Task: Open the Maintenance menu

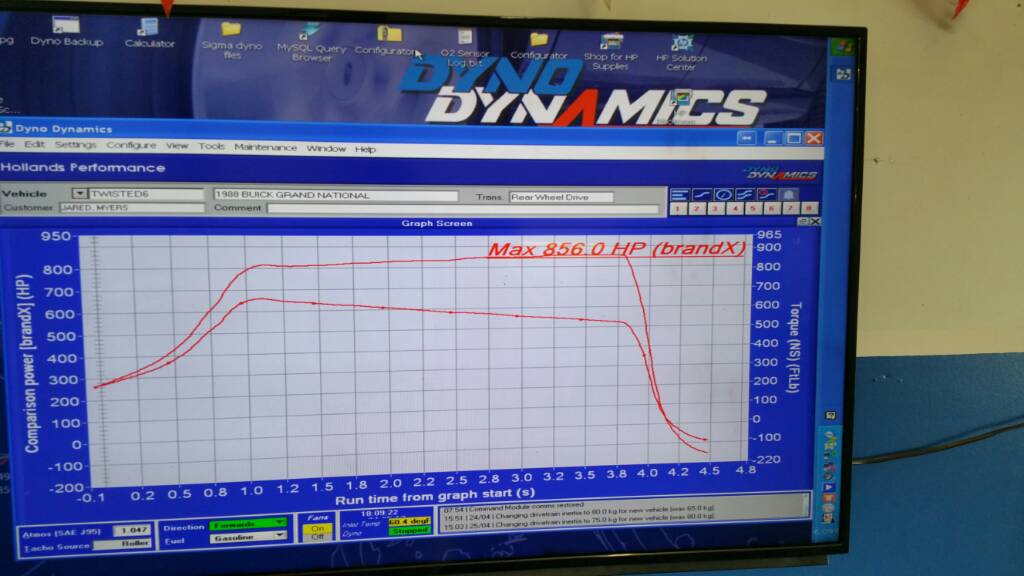Action: click(x=265, y=148)
